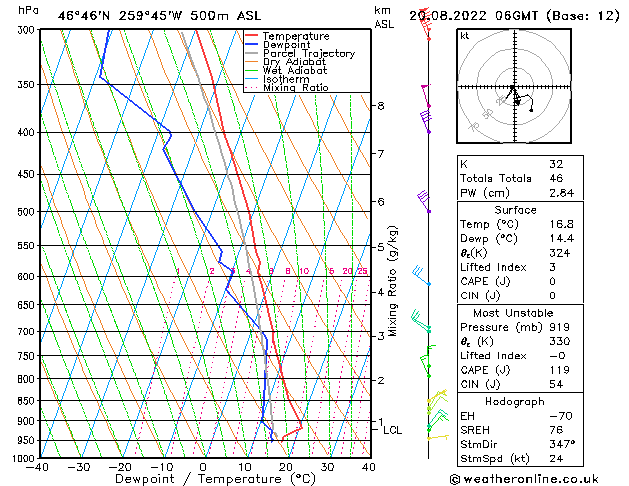Click the Most Unstable CIN value 54

pyautogui.click(x=556, y=384)
